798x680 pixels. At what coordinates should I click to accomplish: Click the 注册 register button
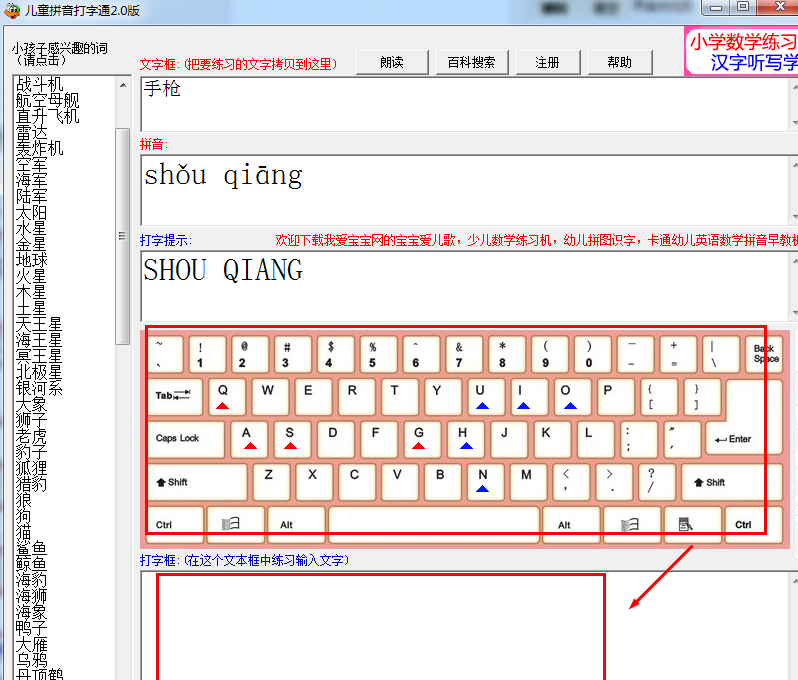click(x=547, y=62)
